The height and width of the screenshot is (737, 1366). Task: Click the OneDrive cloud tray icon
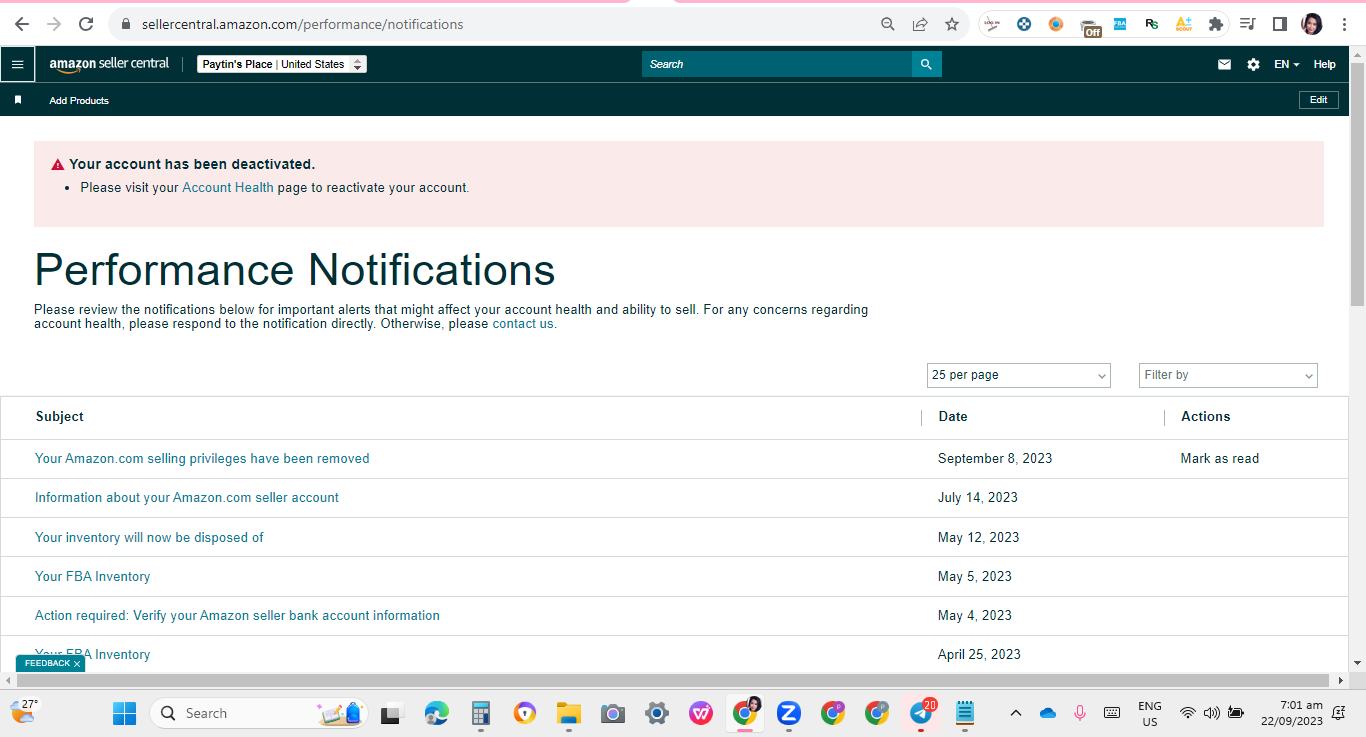[1048, 713]
